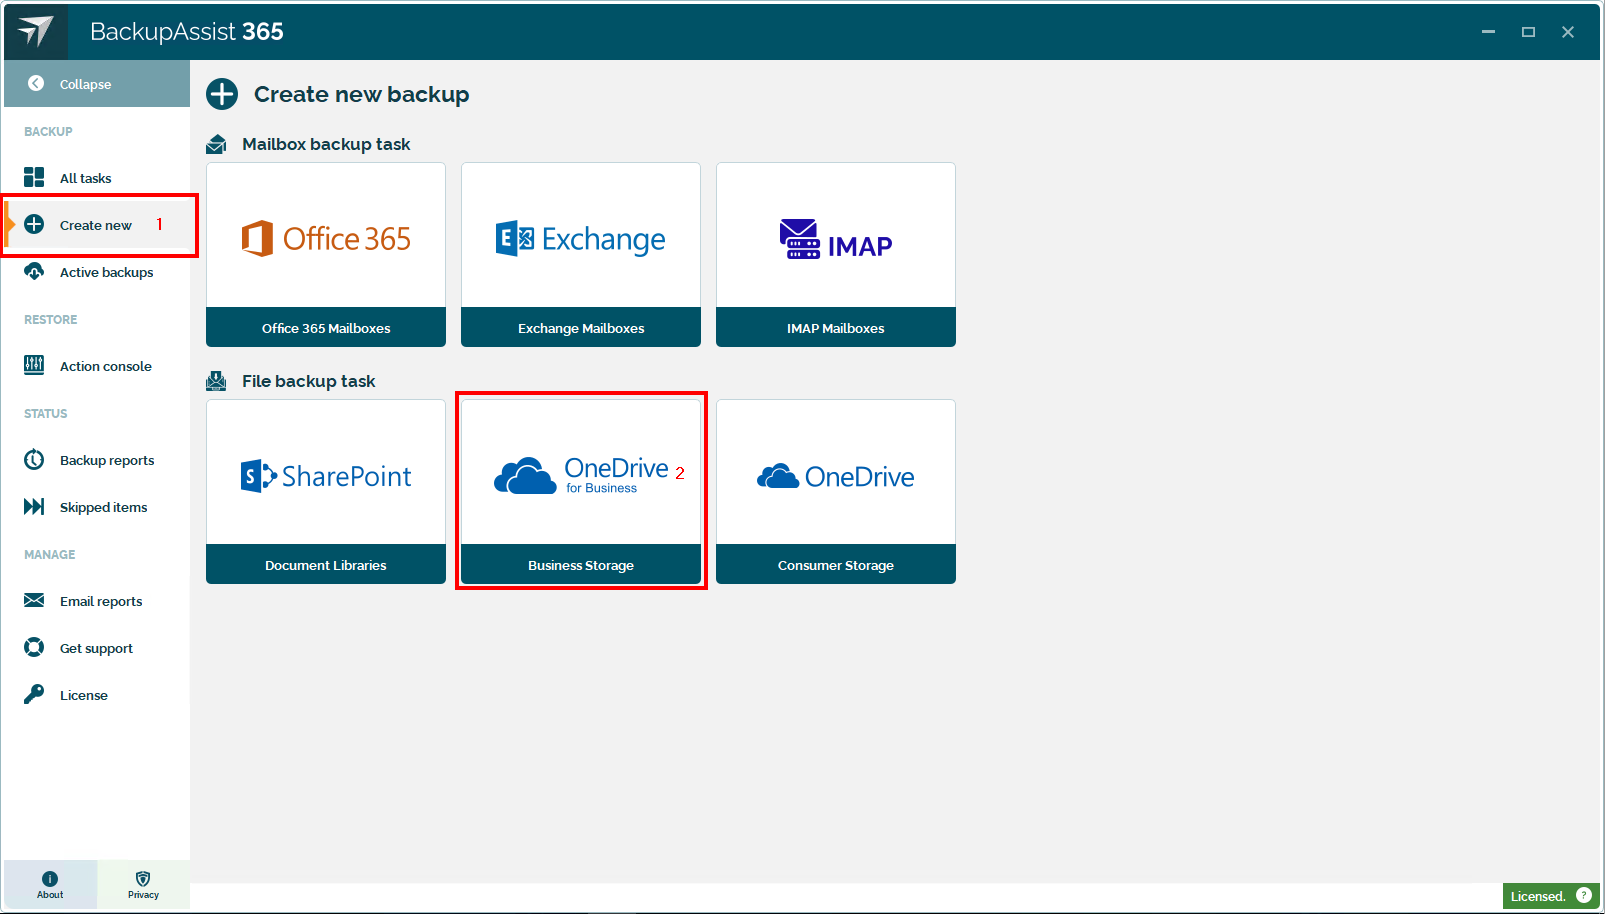Collapse the left sidebar panel
Image resolution: width=1605 pixels, height=914 pixels.
84,84
